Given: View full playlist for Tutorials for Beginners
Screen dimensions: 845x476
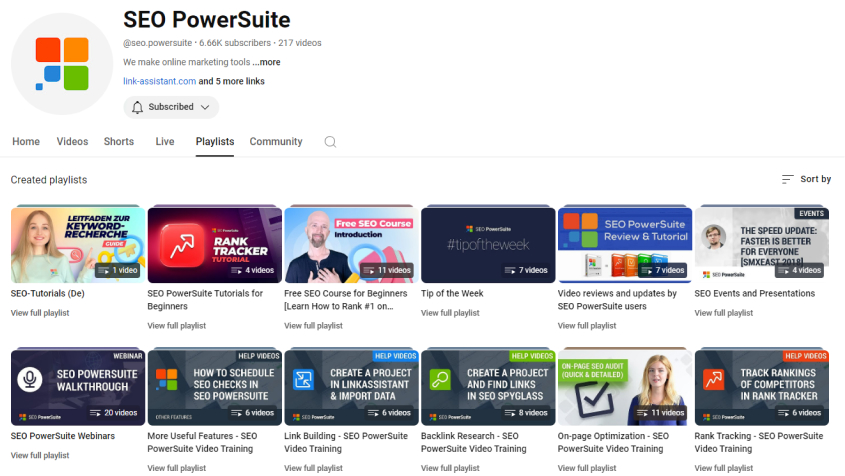Looking at the screenshot, I should tap(177, 326).
